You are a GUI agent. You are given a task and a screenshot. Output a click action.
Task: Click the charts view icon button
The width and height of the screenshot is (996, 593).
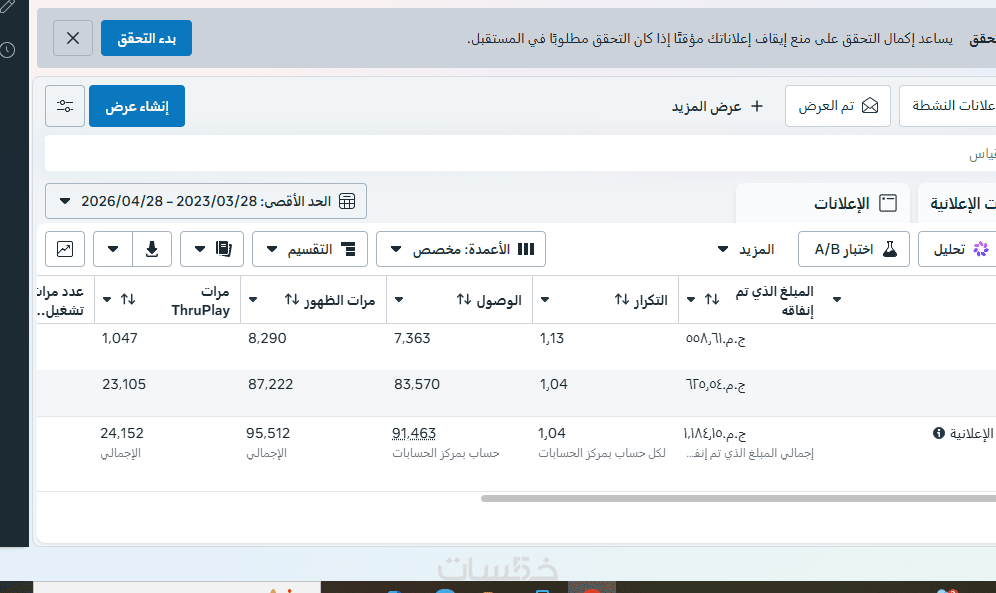tap(65, 249)
